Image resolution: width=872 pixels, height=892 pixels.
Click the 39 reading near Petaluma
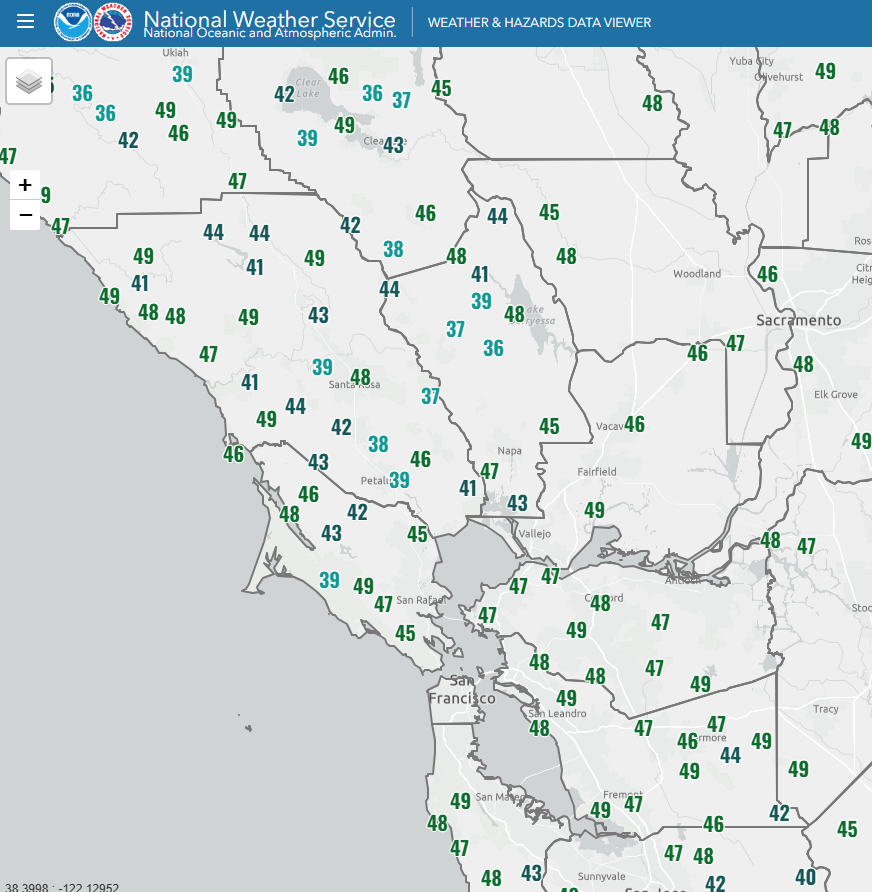[399, 480]
